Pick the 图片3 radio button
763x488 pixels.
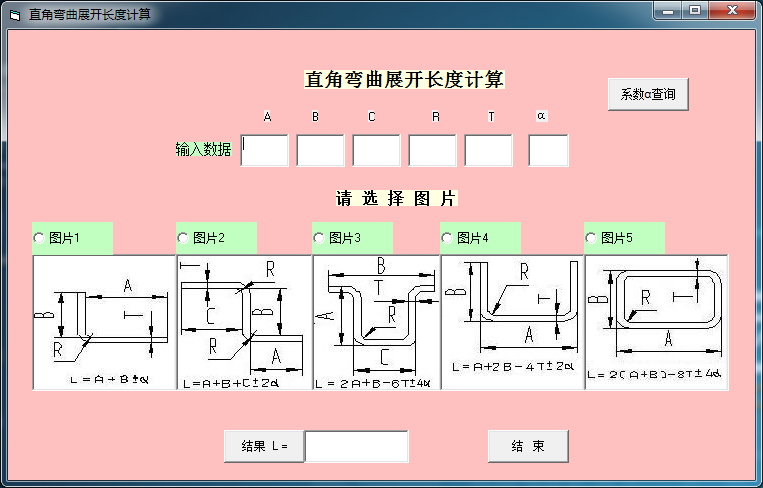(x=320, y=238)
